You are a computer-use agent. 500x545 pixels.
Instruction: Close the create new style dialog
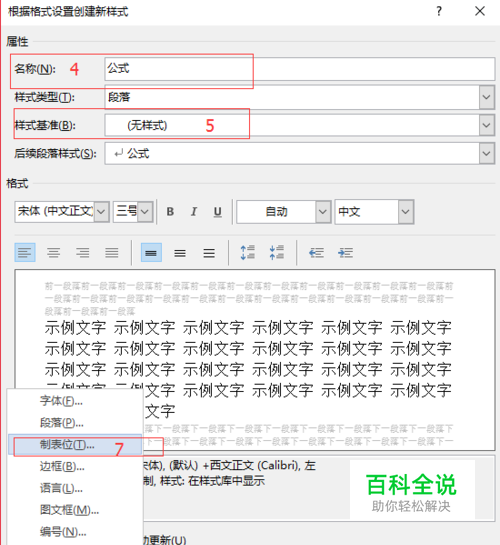(480, 11)
